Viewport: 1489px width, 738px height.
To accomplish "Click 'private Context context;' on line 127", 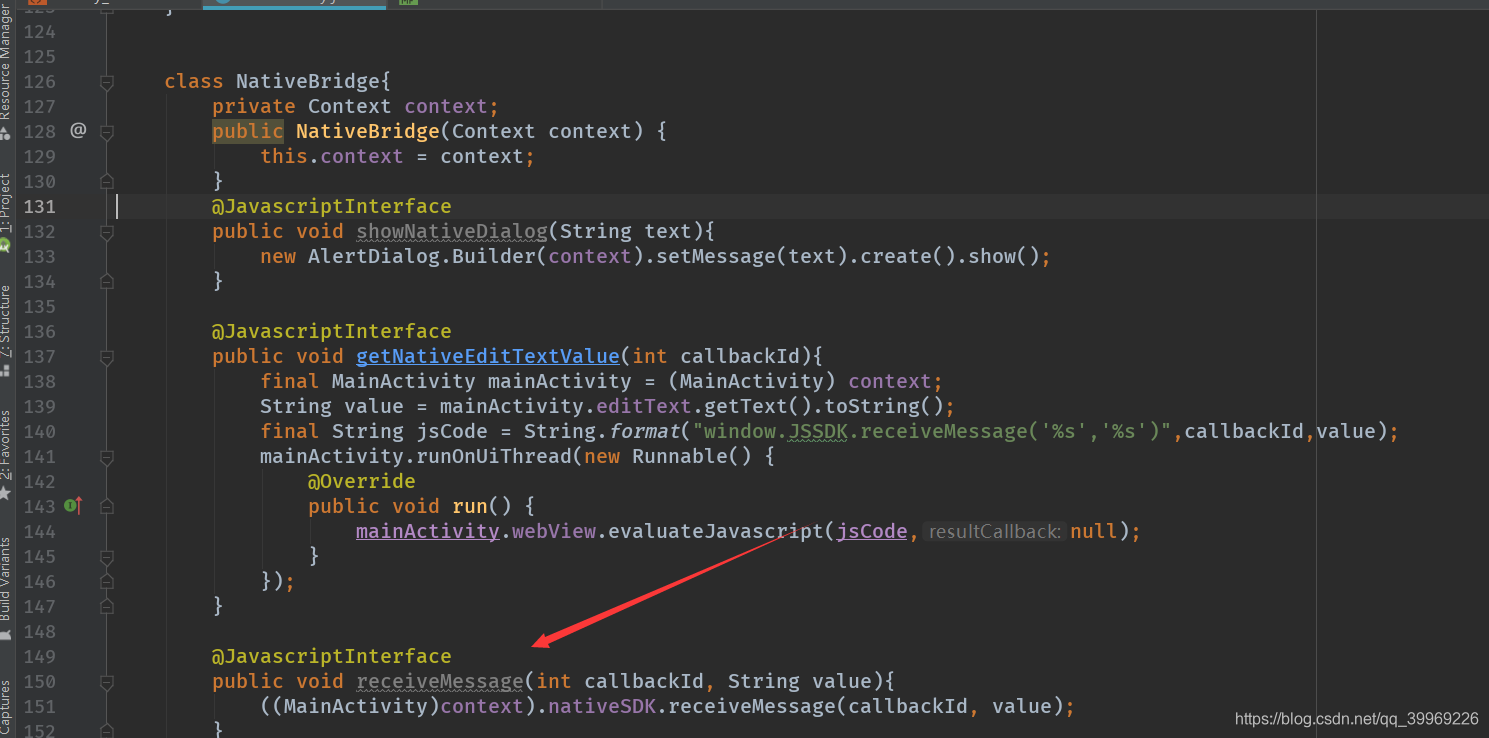I will (x=356, y=106).
